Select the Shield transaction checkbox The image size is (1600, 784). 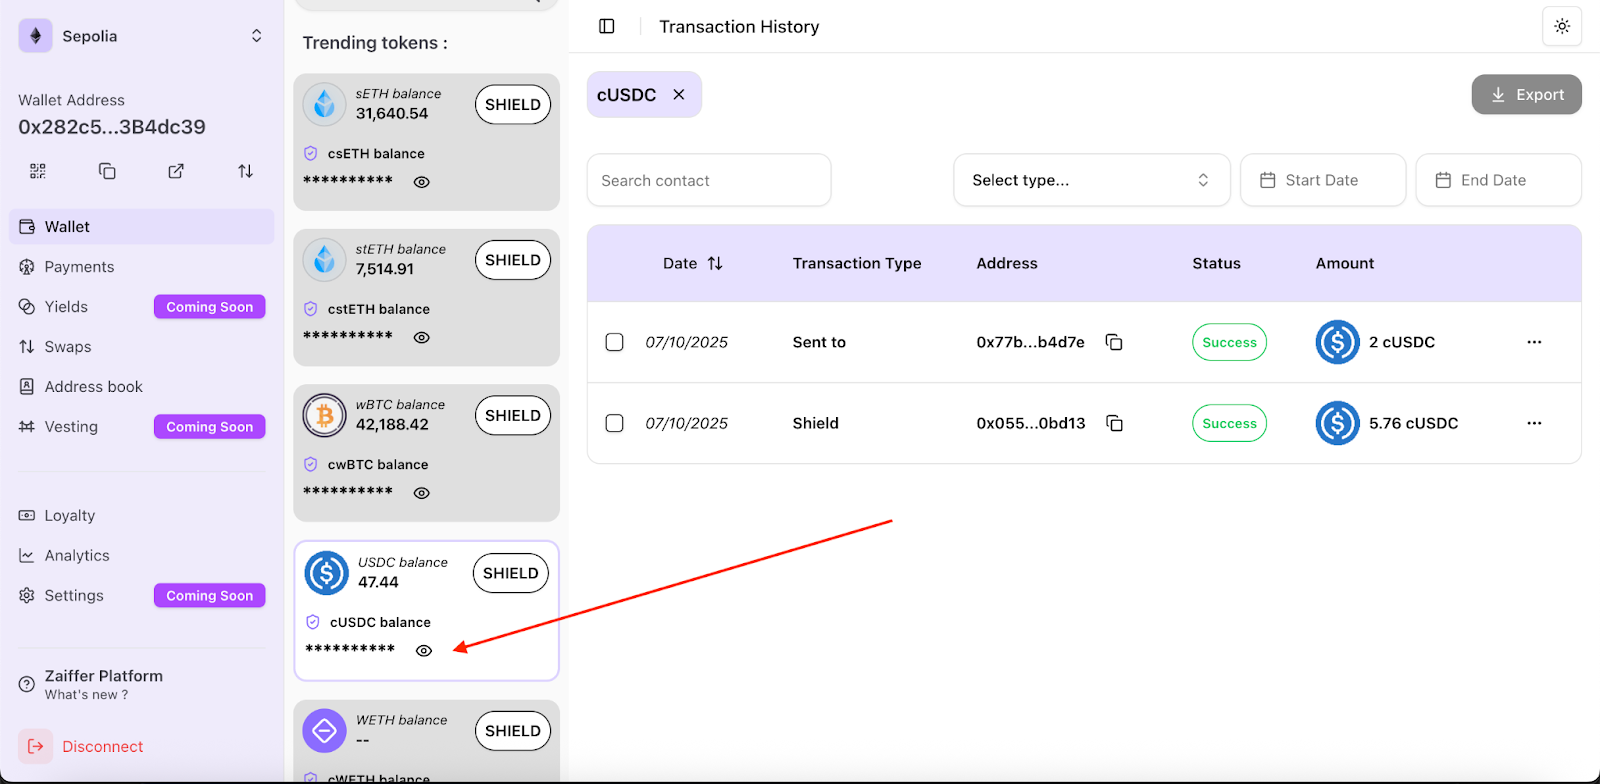pyautogui.click(x=615, y=423)
